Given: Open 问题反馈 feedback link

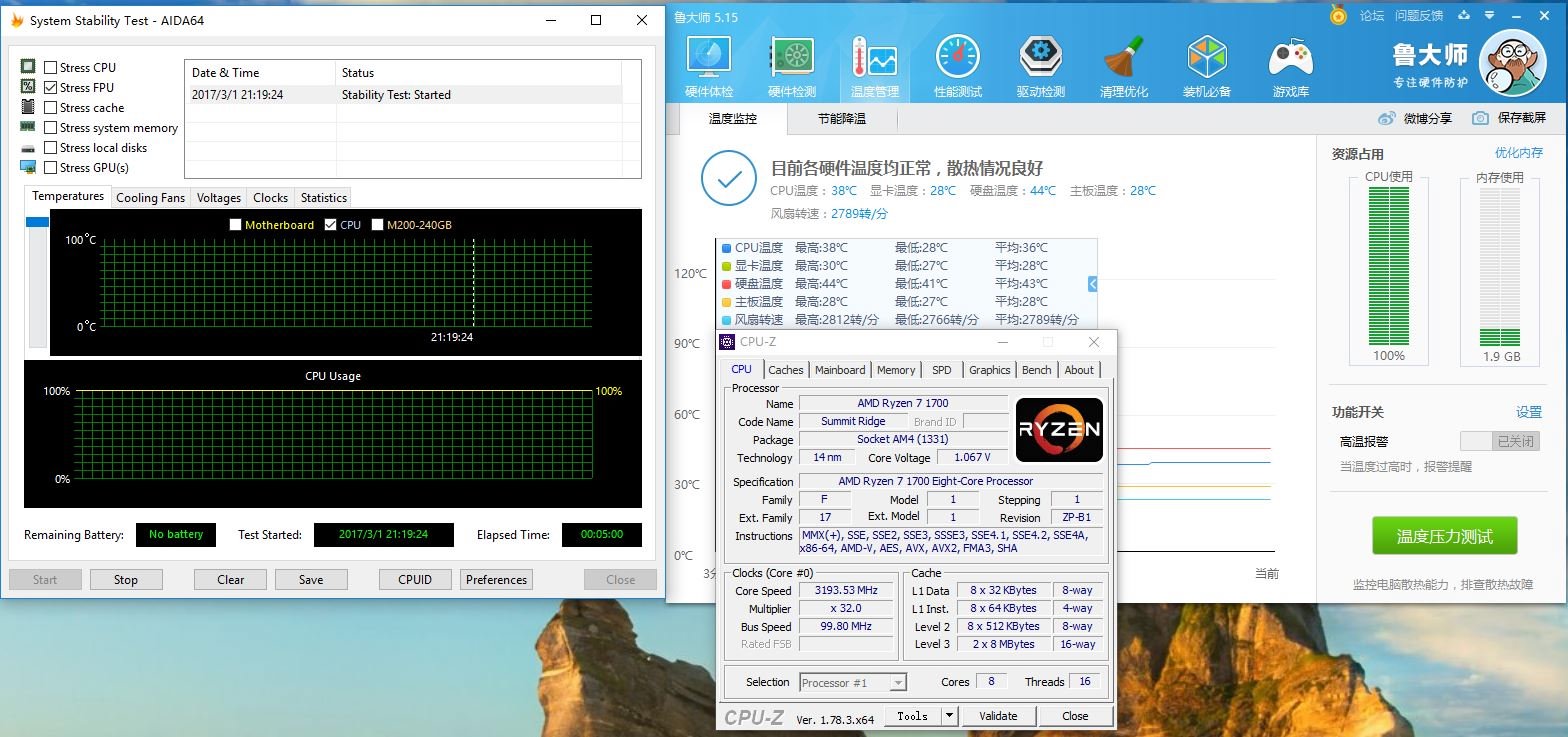Looking at the screenshot, I should (1419, 15).
